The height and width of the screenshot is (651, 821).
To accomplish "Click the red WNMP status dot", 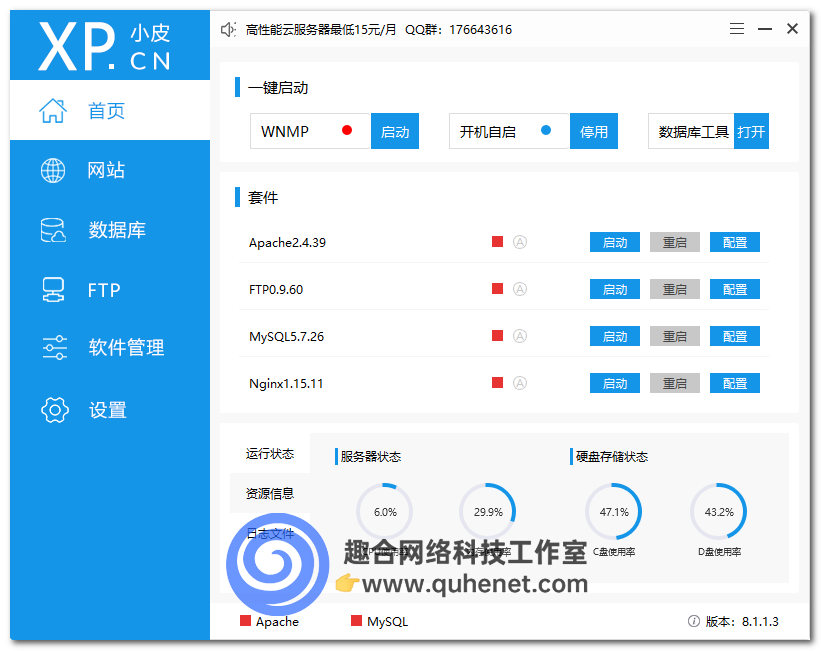I will click(347, 130).
